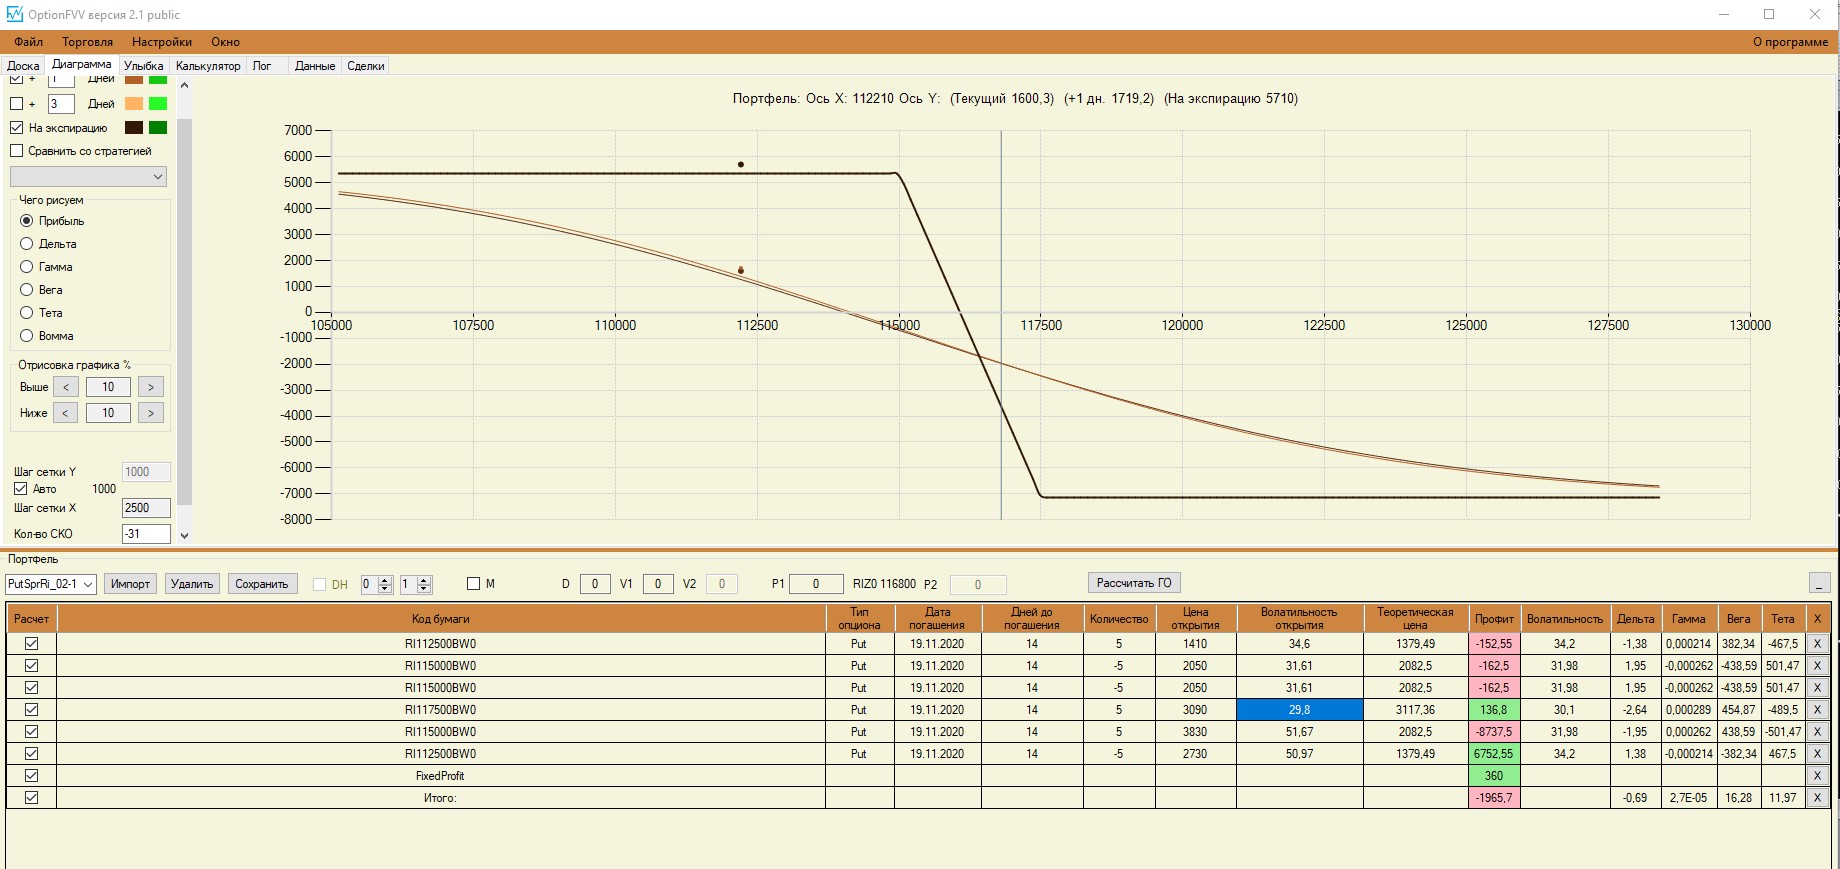Remove the row with profit -8737,5
1840x869 pixels.
click(1817, 732)
